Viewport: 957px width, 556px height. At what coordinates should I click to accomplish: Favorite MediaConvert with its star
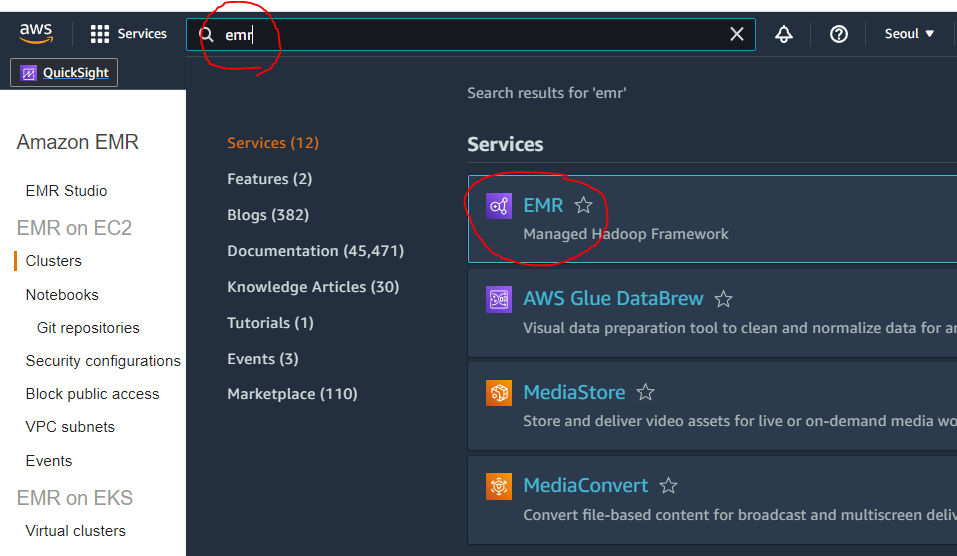pyautogui.click(x=668, y=485)
